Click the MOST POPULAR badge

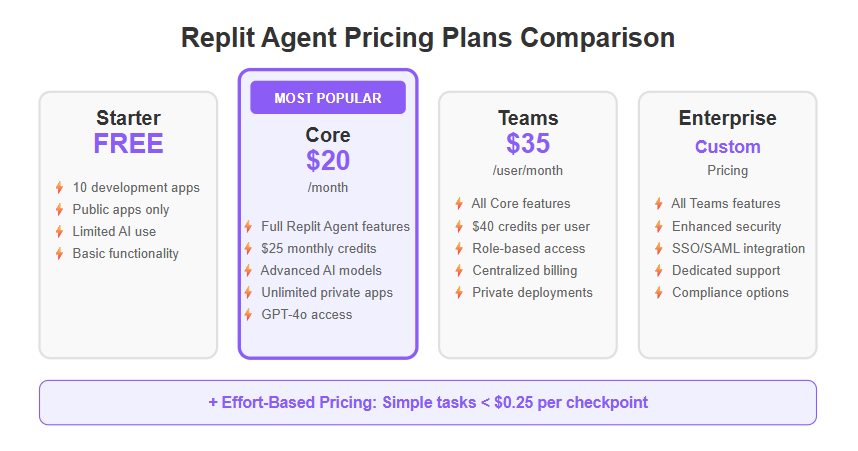[x=328, y=98]
